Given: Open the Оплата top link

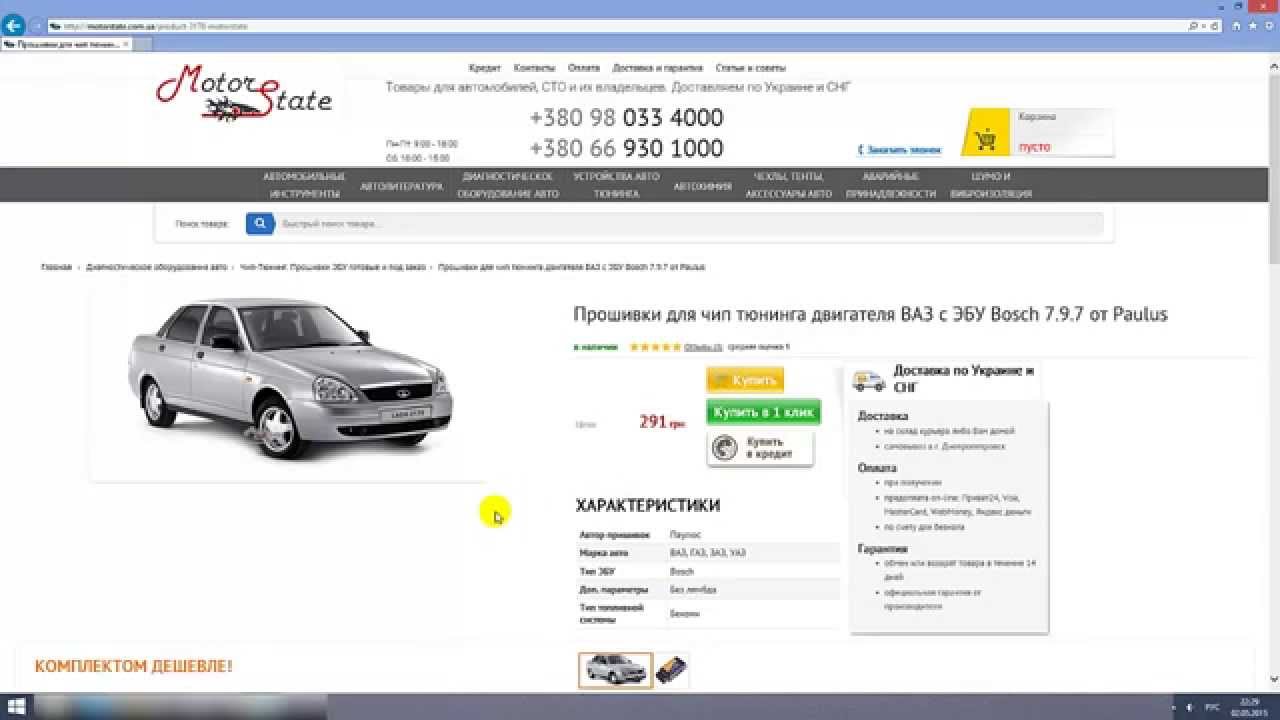Looking at the screenshot, I should 584,68.
